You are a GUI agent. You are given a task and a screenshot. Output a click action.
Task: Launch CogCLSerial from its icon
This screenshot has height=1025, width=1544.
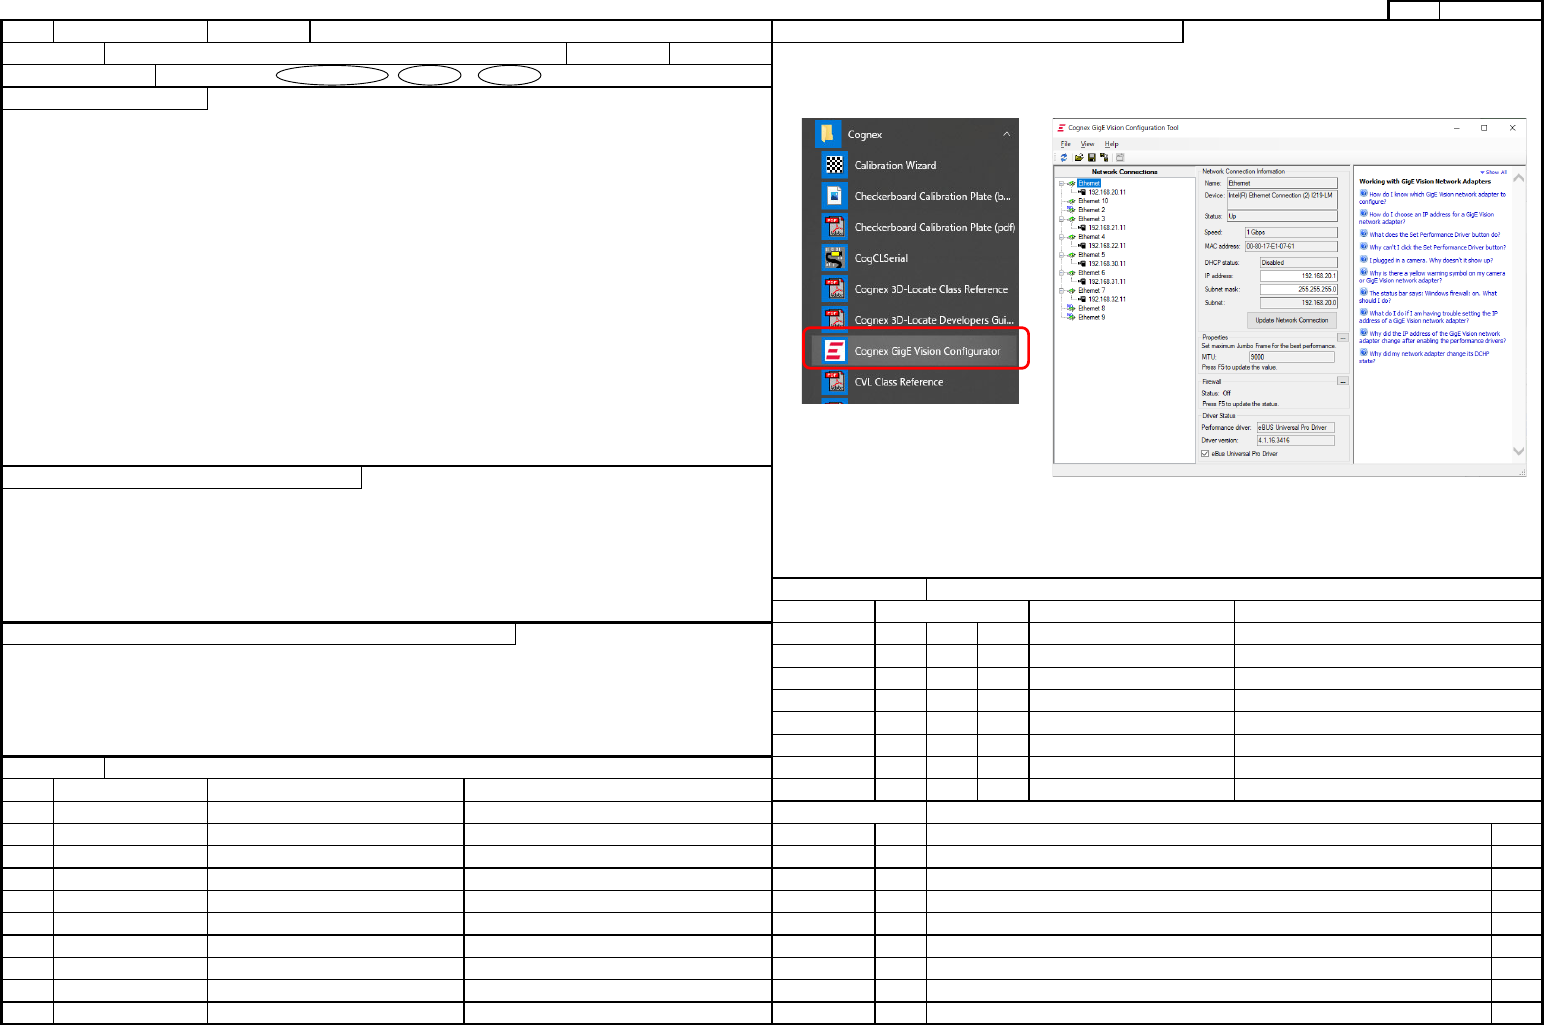pyautogui.click(x=834, y=258)
